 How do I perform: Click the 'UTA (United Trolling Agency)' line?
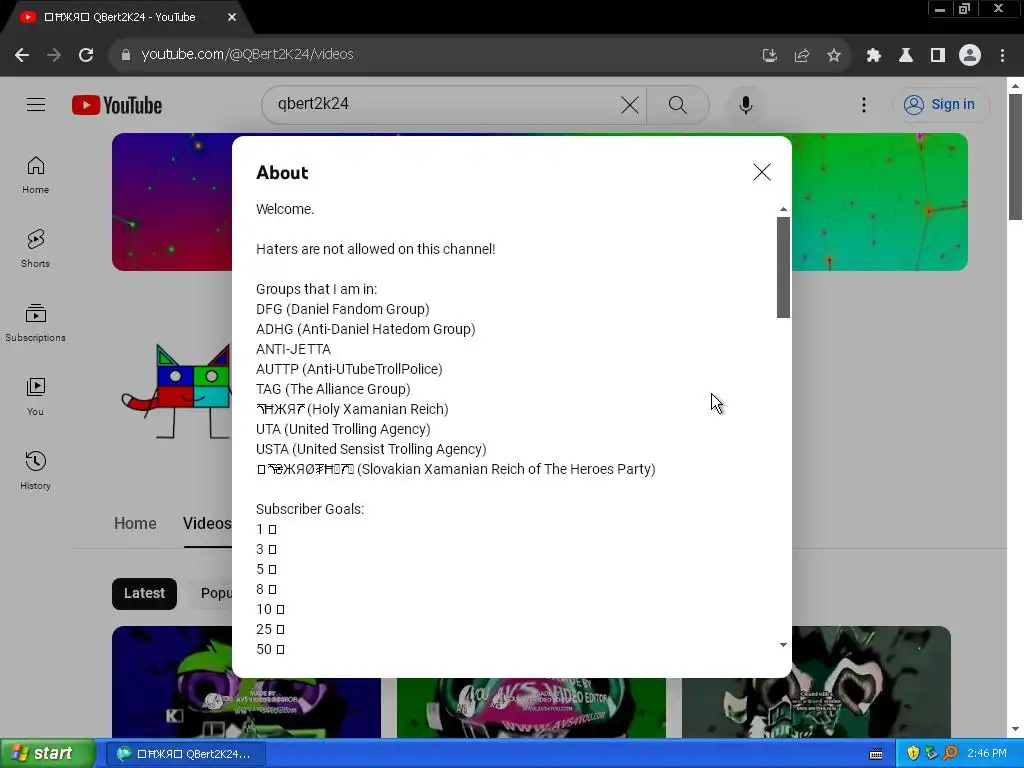point(344,429)
